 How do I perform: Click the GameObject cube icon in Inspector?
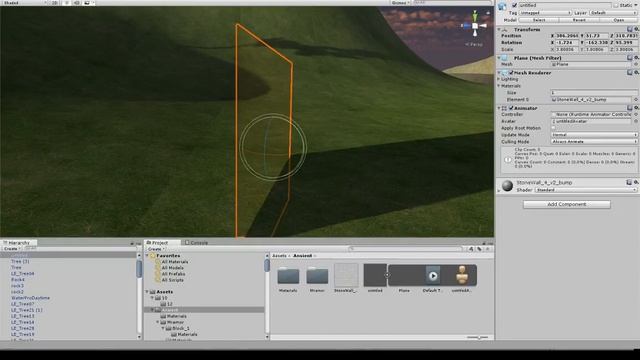click(502, 6)
